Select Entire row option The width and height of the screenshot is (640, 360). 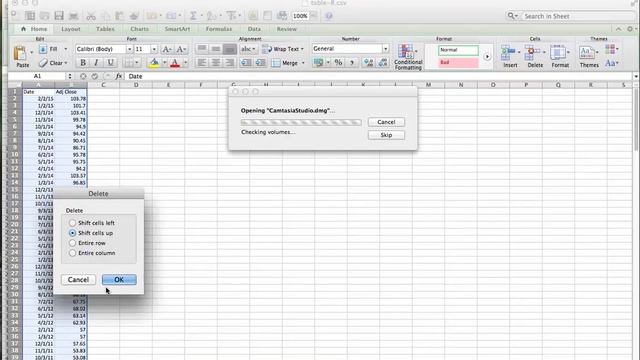click(72, 243)
